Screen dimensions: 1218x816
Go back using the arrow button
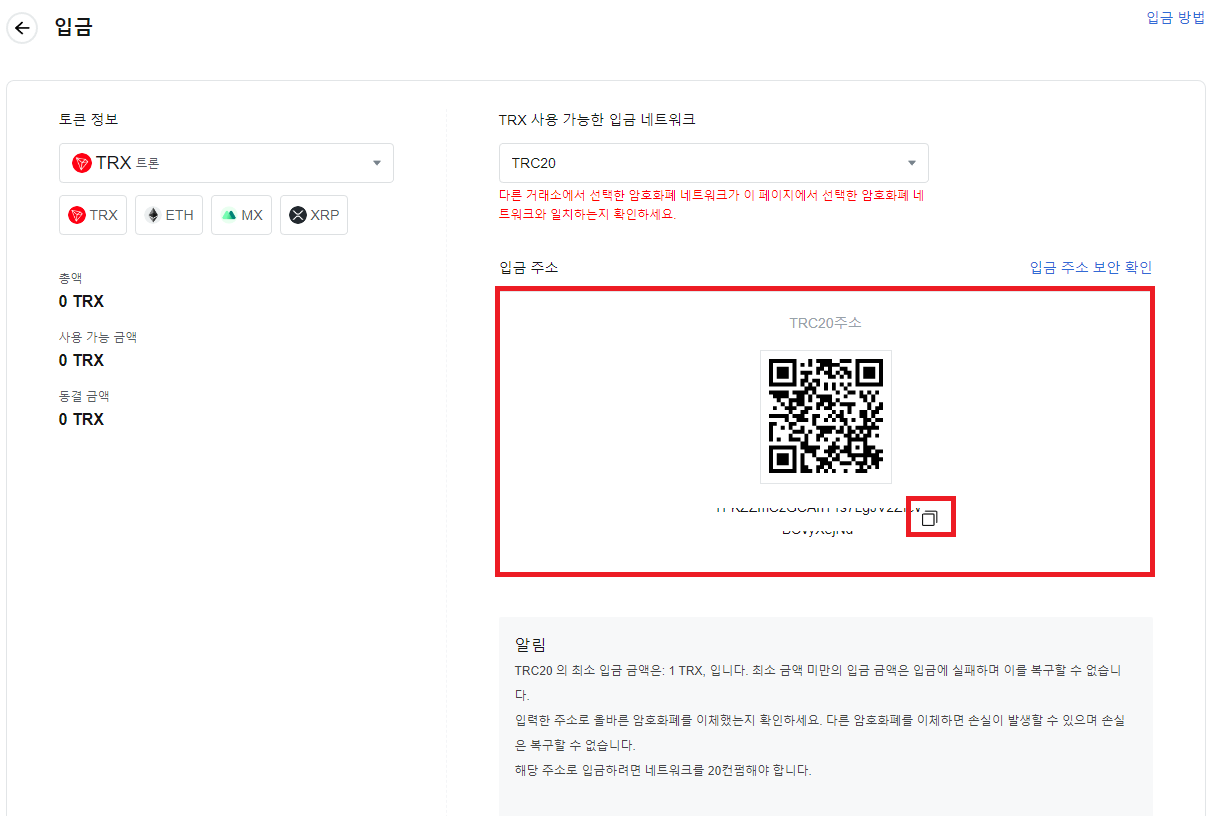pyautogui.click(x=22, y=28)
